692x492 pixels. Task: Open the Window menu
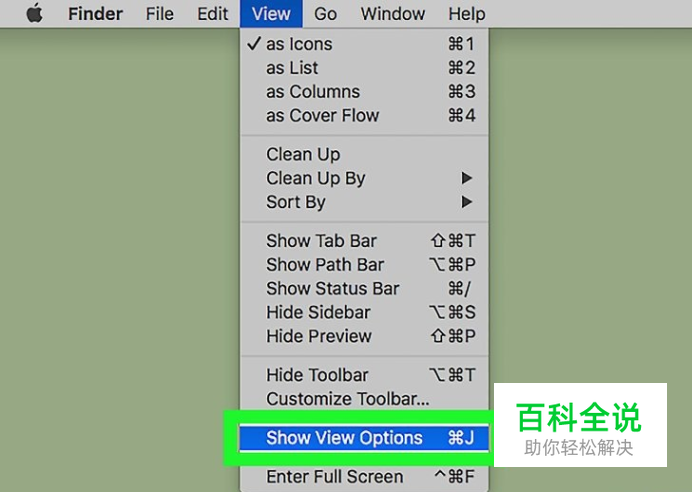(392, 14)
